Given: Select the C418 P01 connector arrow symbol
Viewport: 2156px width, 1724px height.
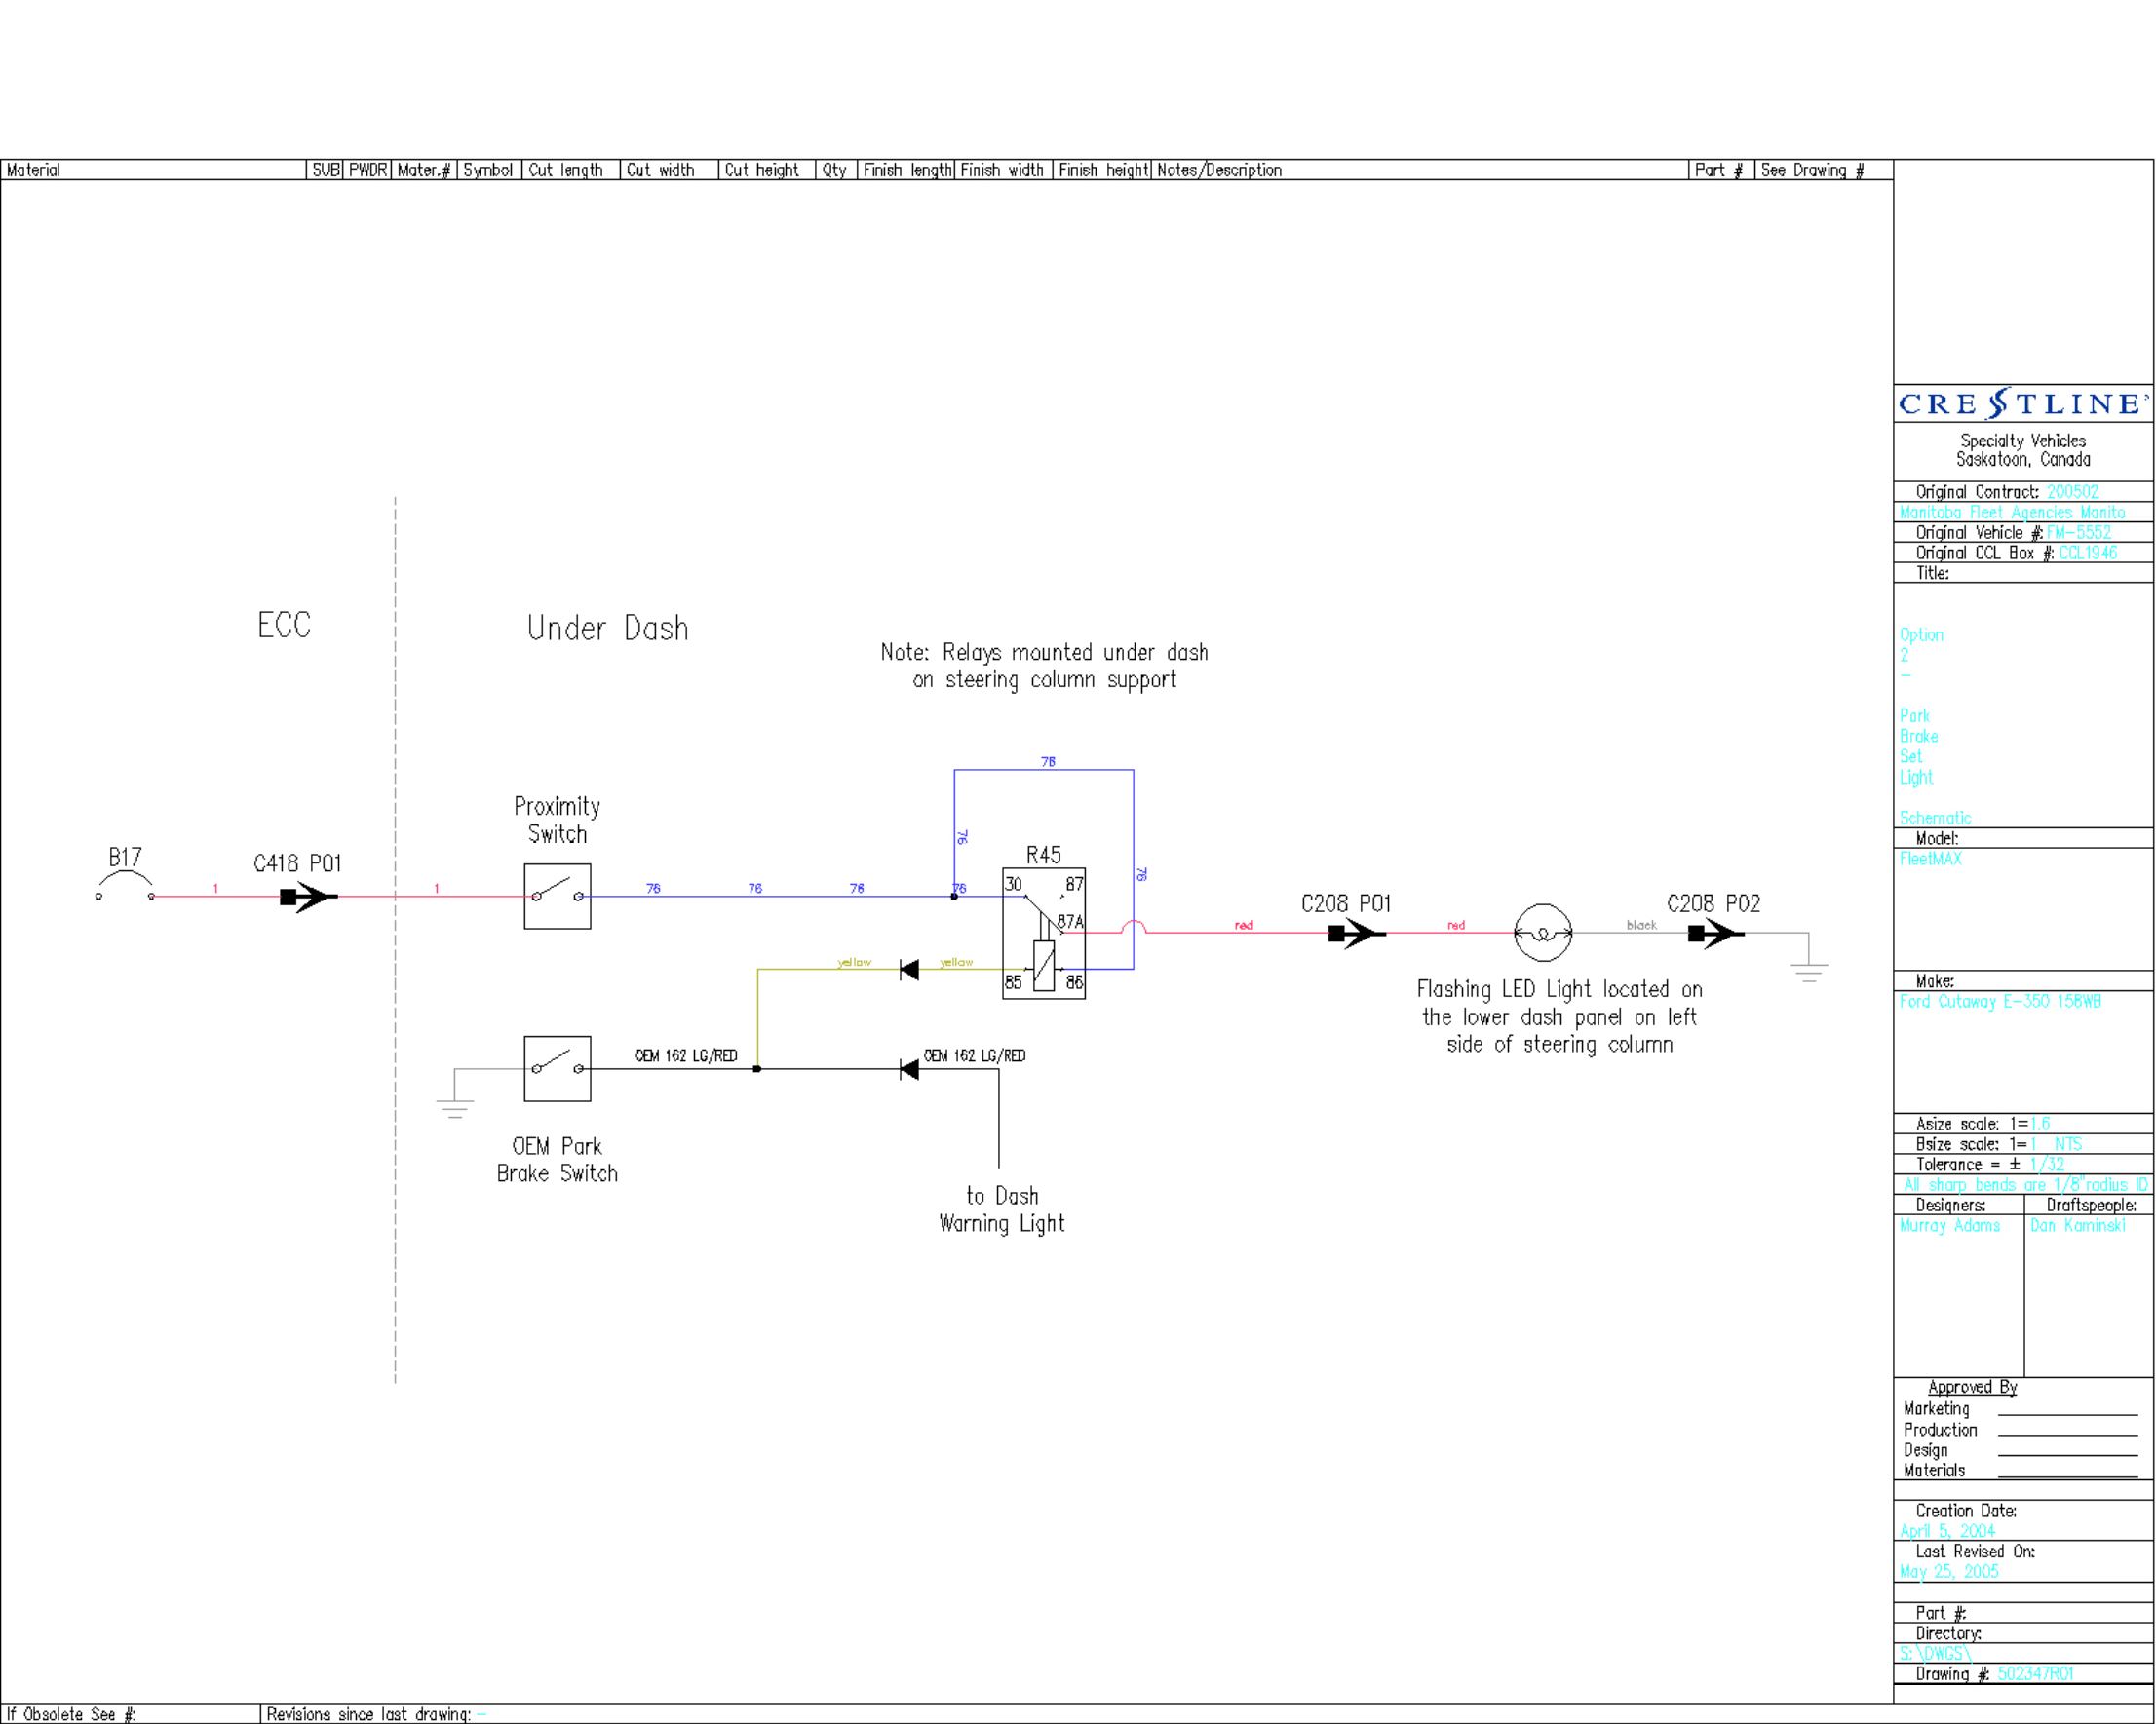Looking at the screenshot, I should pyautogui.click(x=308, y=897).
